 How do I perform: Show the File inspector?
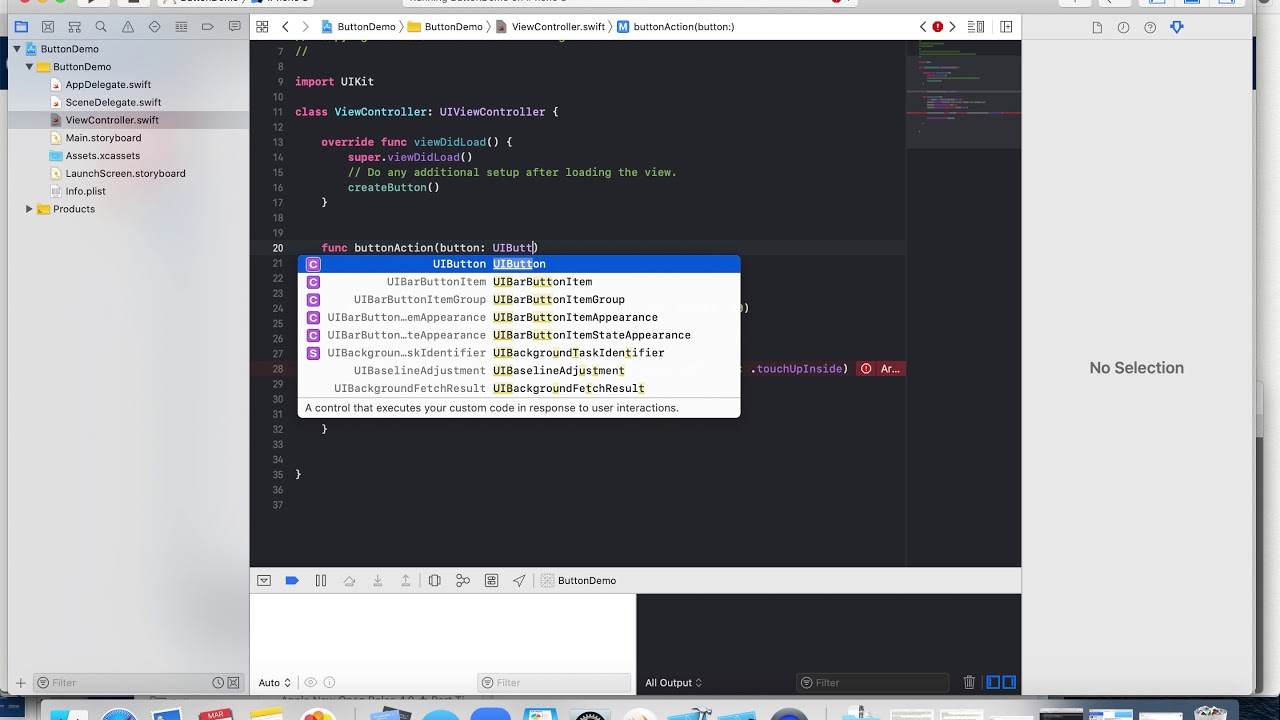click(x=1097, y=28)
